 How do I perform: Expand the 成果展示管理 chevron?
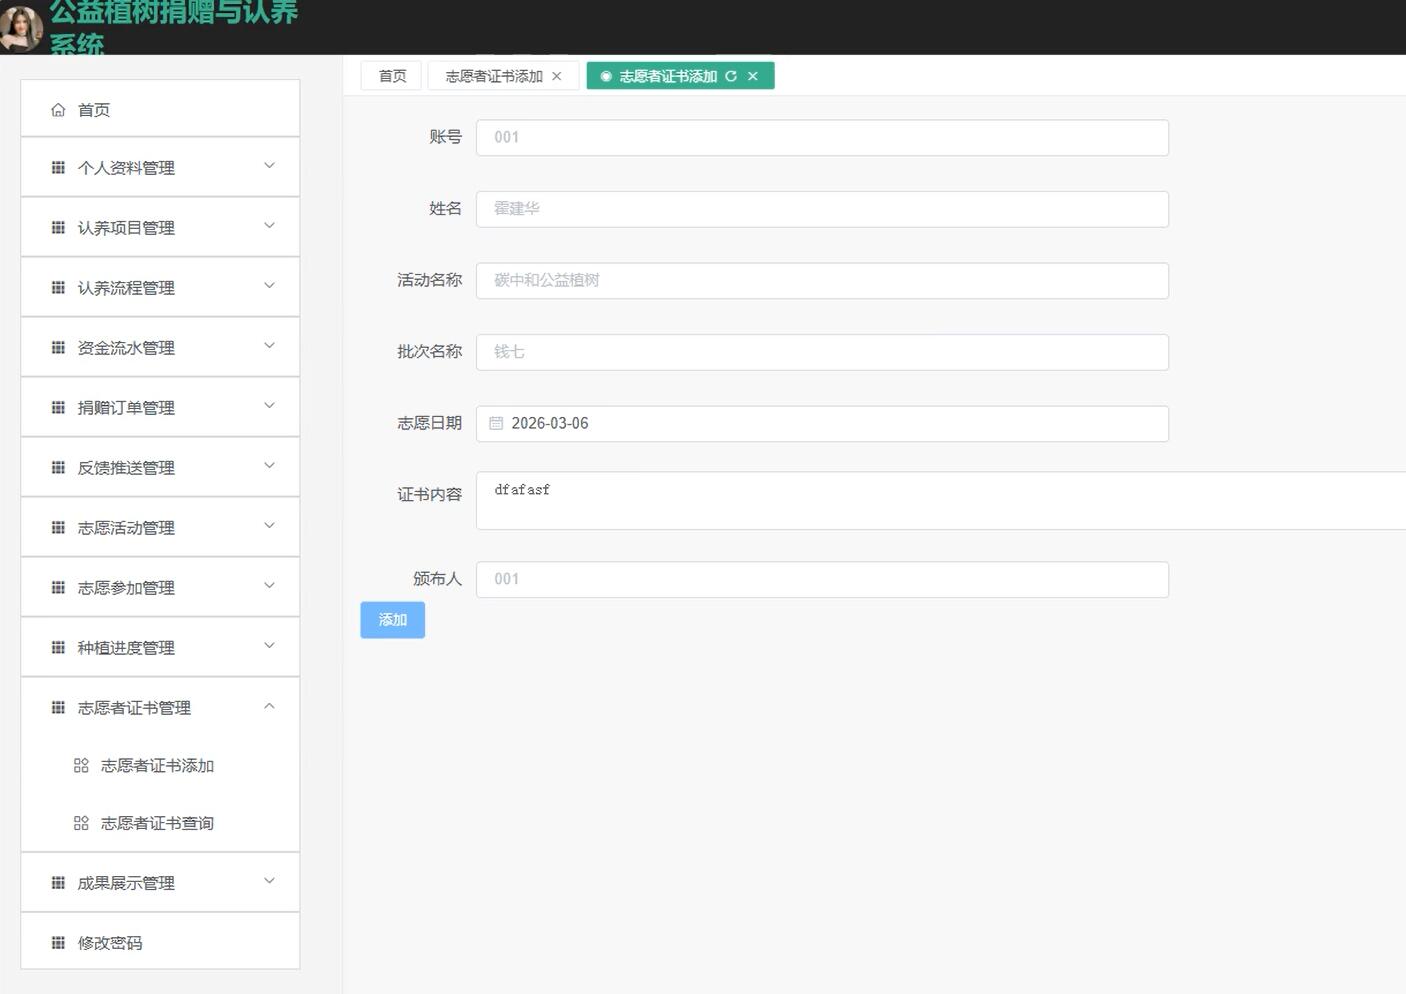click(269, 881)
